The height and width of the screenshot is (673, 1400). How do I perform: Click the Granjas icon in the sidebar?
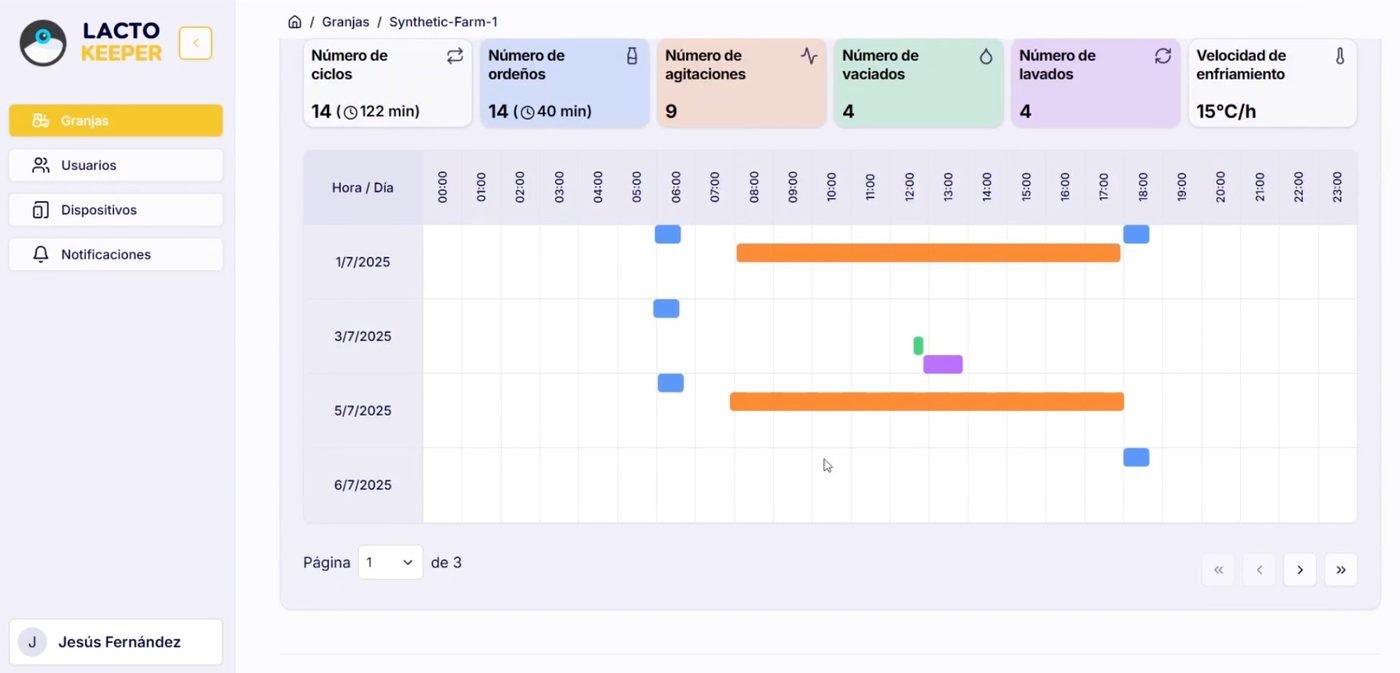[x=41, y=119]
